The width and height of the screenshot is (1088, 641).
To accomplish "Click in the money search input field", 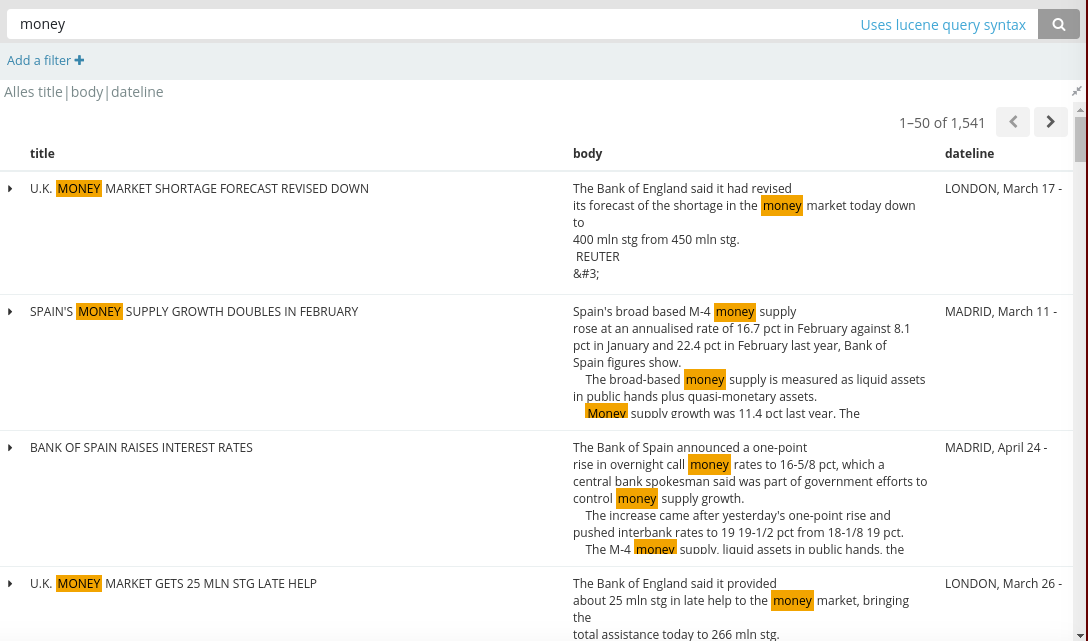I will [430, 24].
